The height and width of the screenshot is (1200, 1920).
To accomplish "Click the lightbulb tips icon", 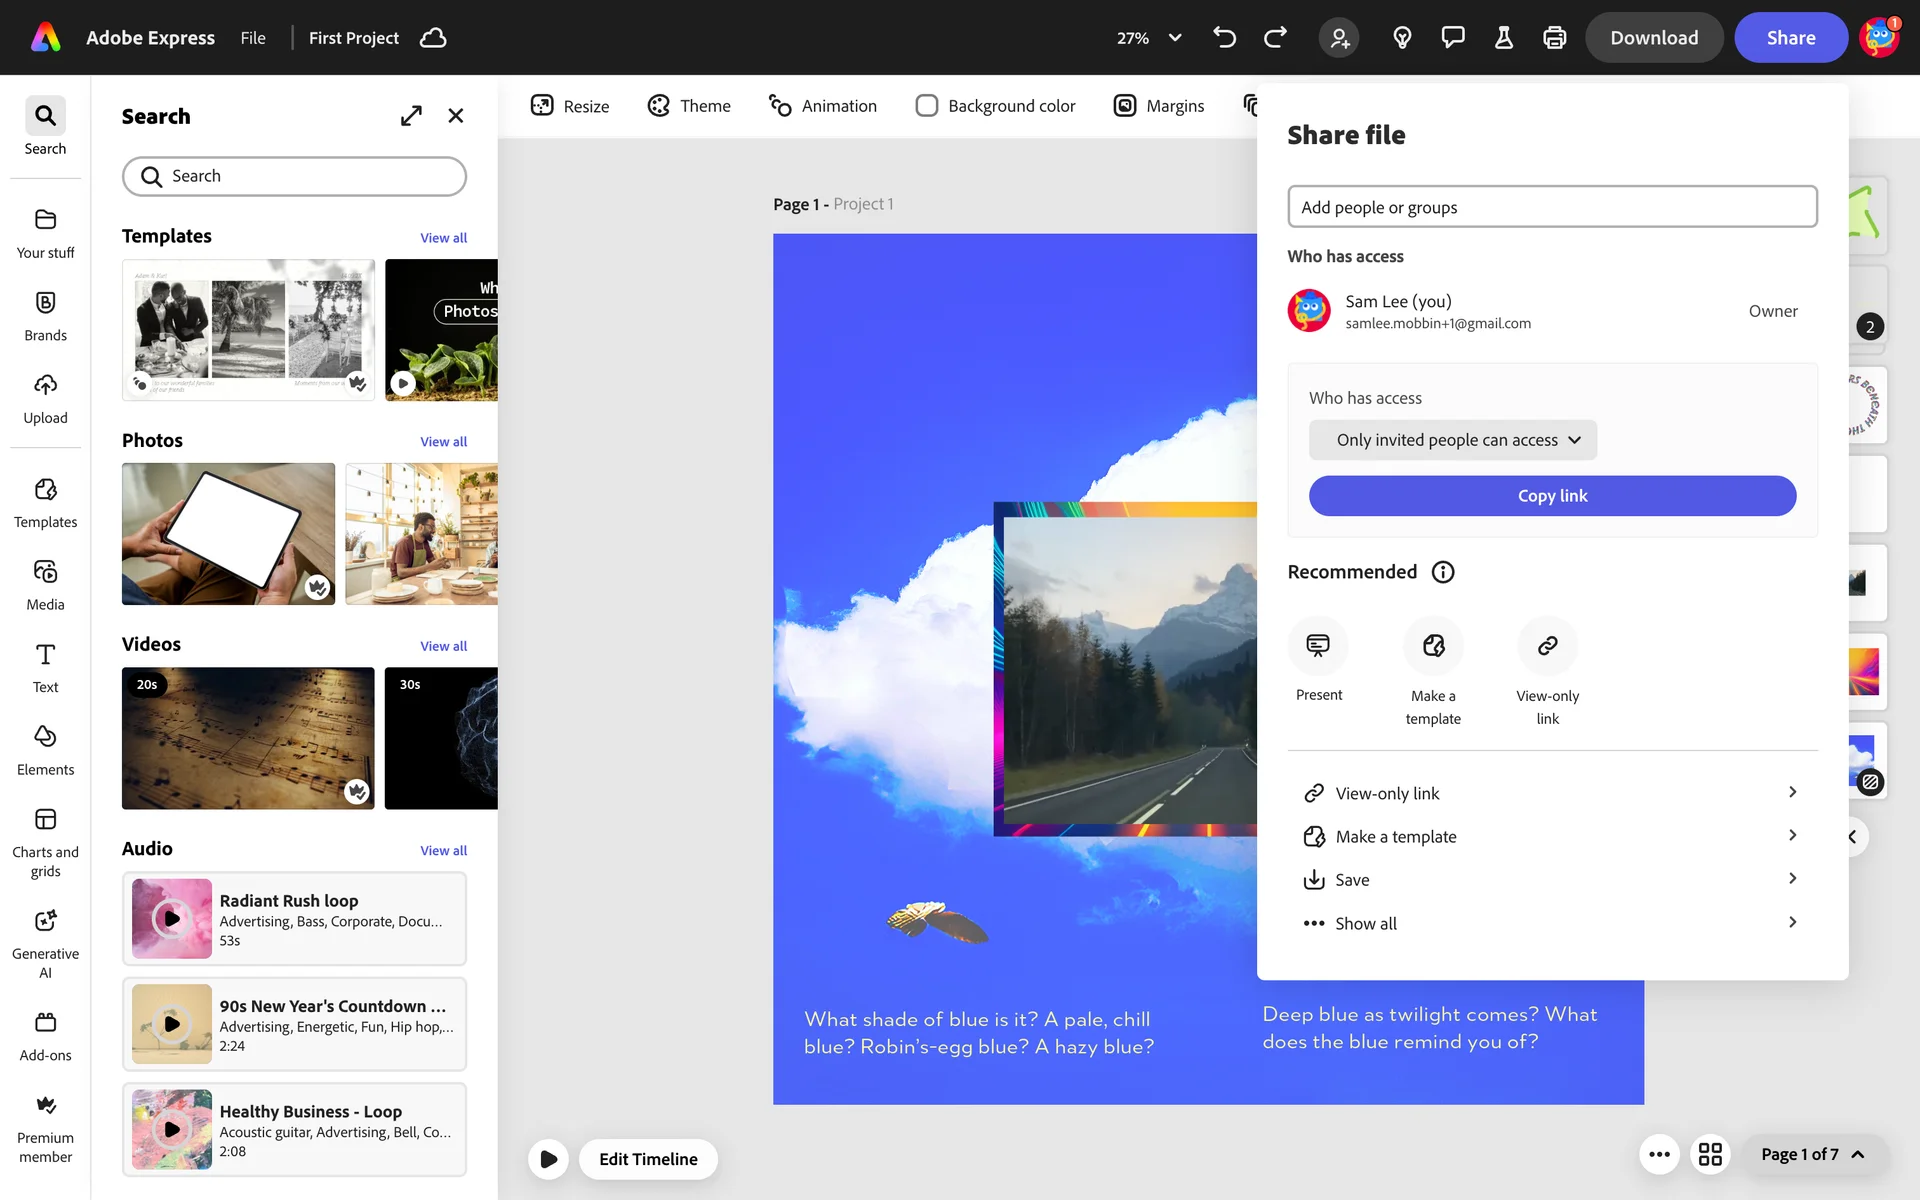I will coord(1402,38).
